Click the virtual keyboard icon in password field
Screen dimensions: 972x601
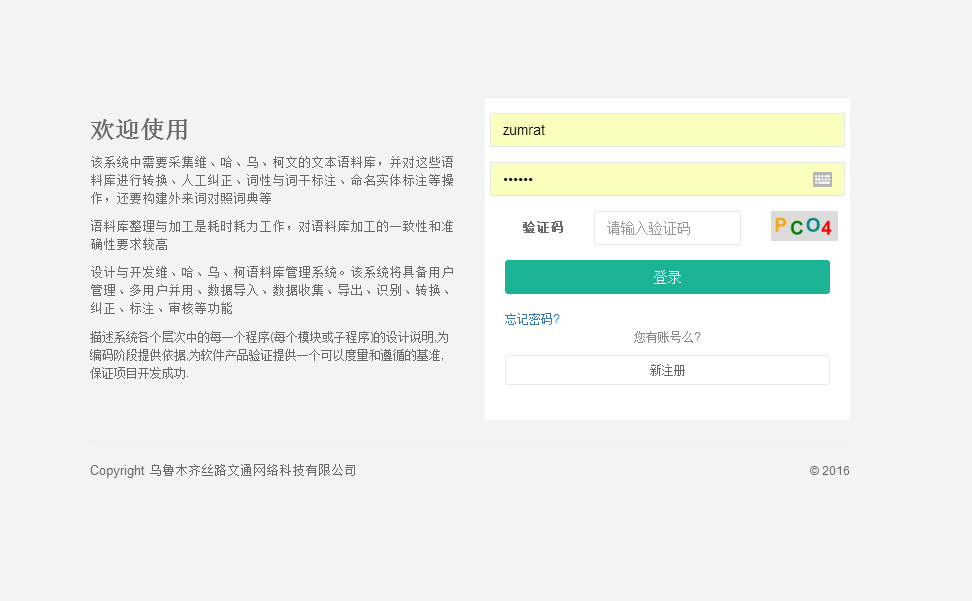822,180
